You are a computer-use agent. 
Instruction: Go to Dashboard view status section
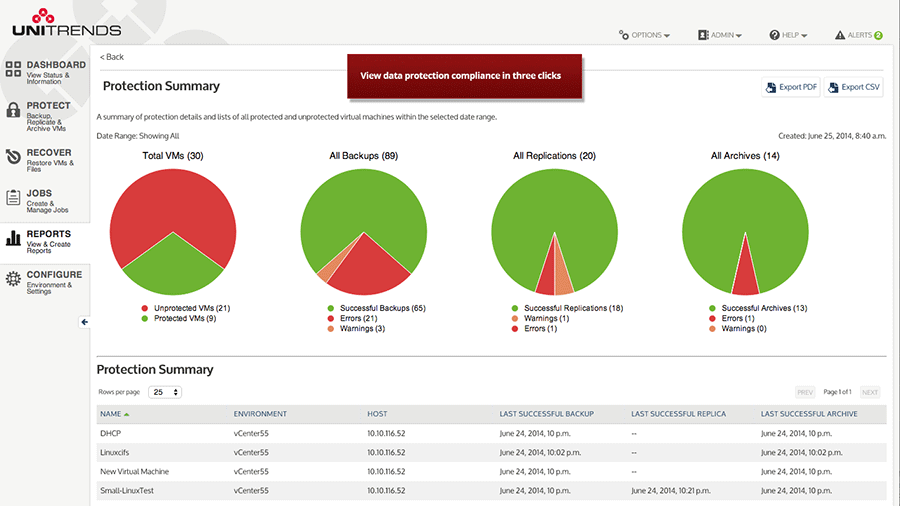click(45, 72)
